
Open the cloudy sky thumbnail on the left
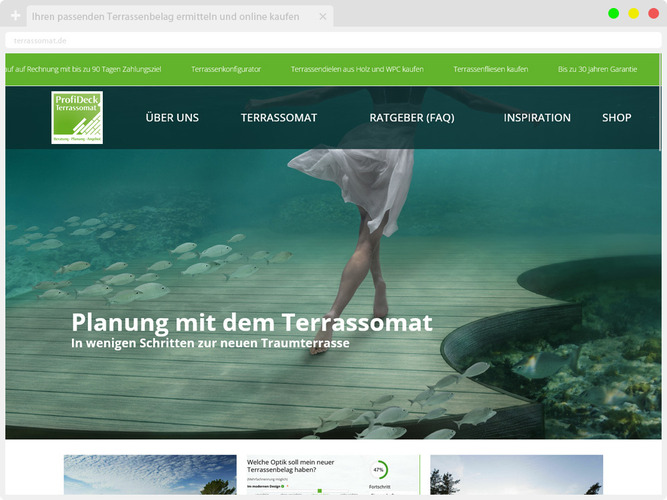(x=136, y=475)
